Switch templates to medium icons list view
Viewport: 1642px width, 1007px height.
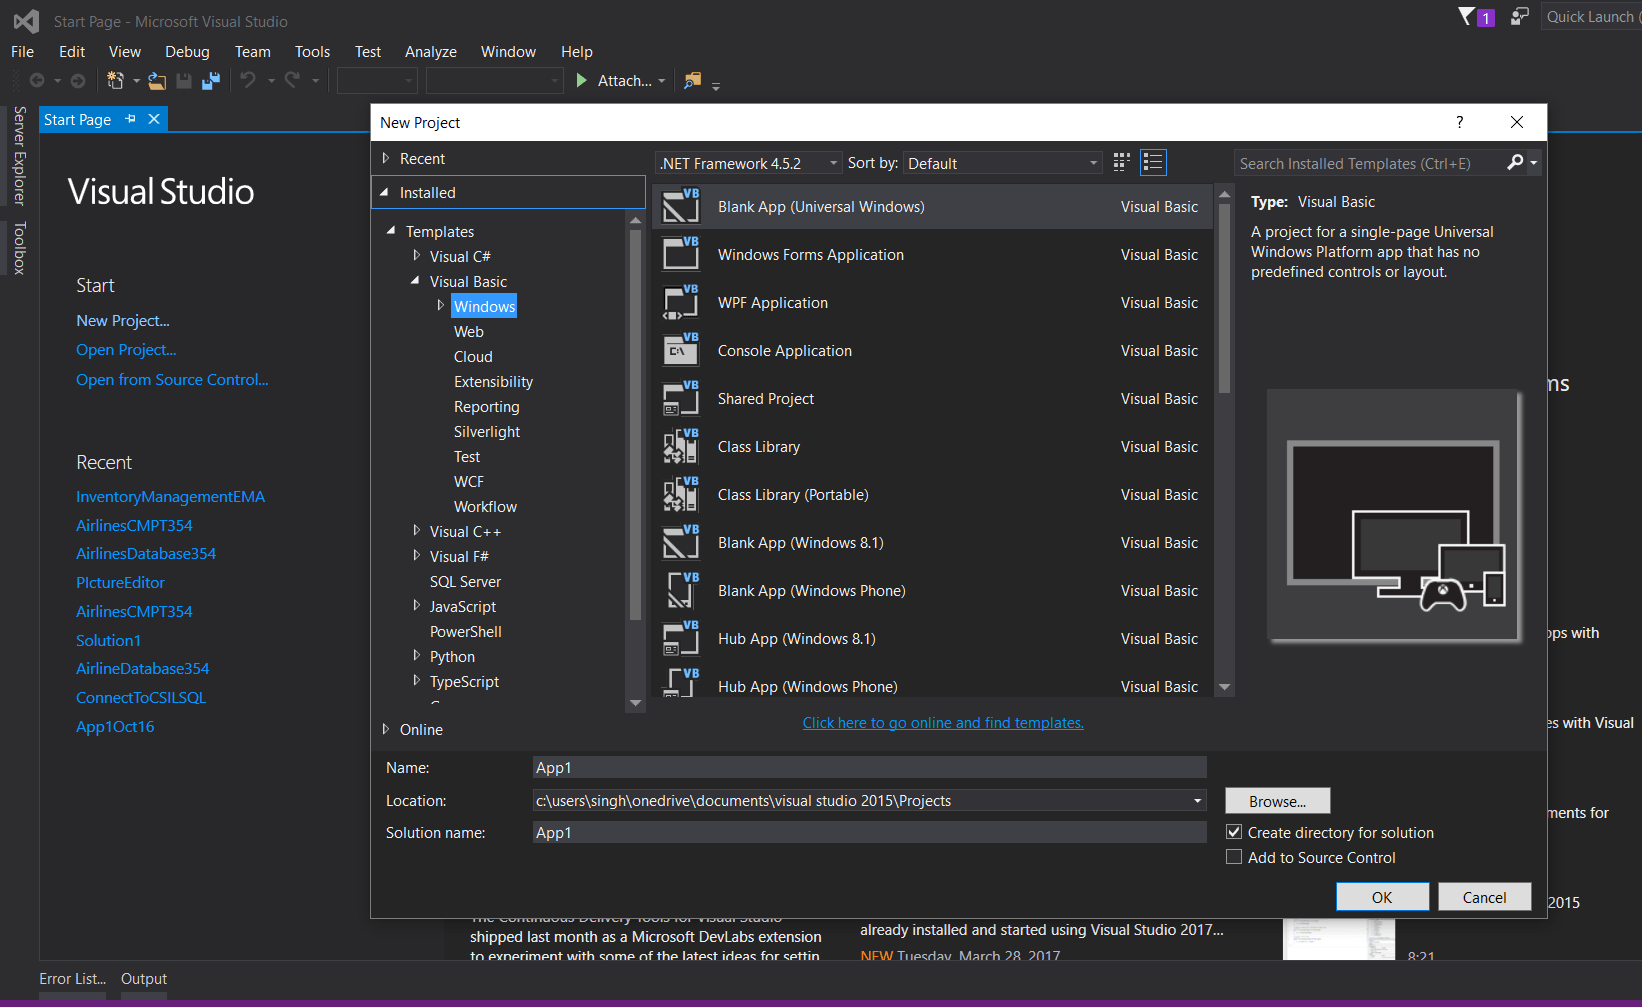click(1153, 163)
